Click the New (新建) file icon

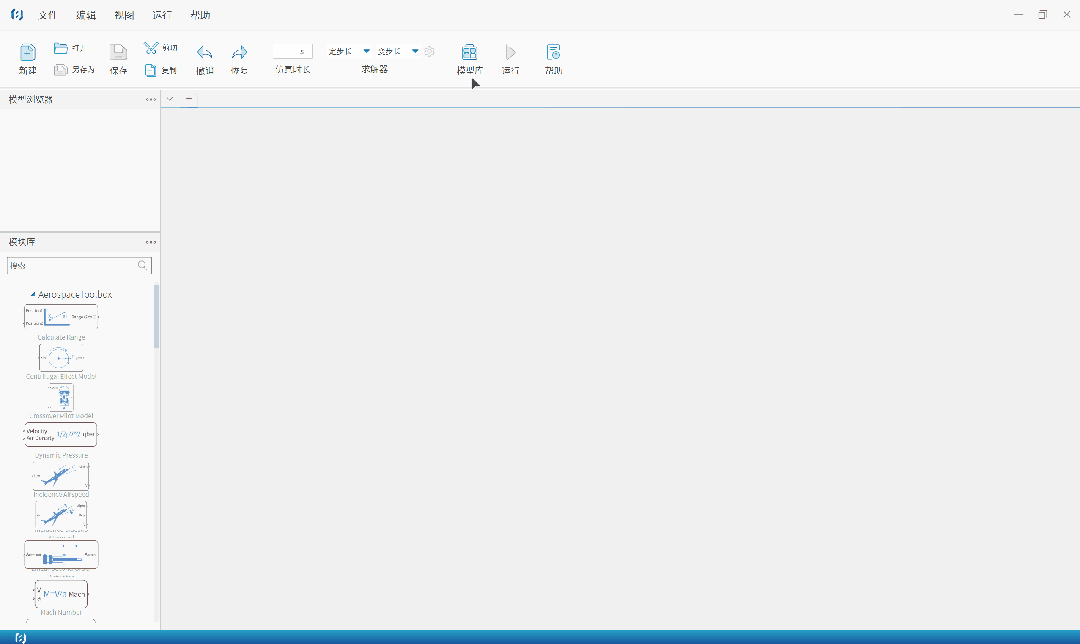(x=28, y=53)
